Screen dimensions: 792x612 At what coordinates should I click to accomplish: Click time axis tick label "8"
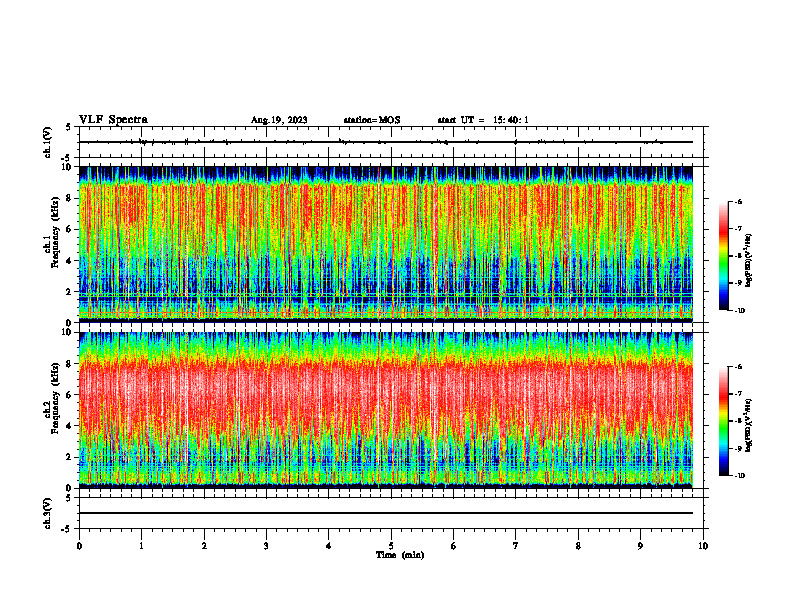click(x=578, y=546)
